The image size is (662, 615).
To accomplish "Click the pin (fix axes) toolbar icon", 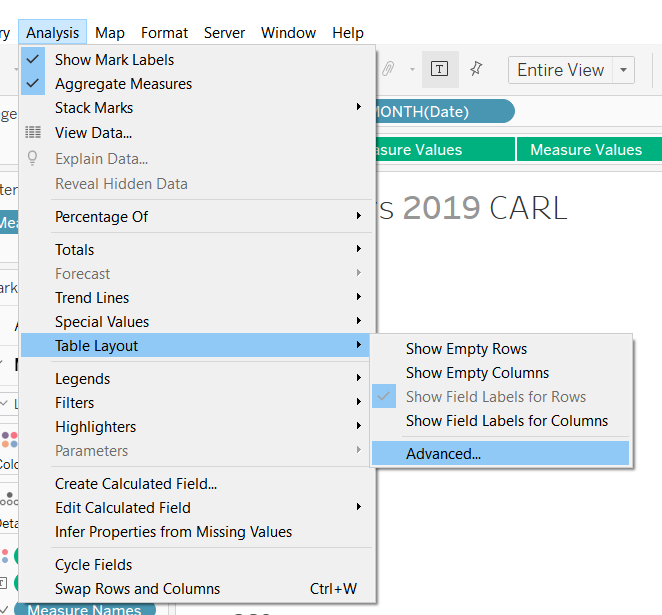I will click(476, 69).
